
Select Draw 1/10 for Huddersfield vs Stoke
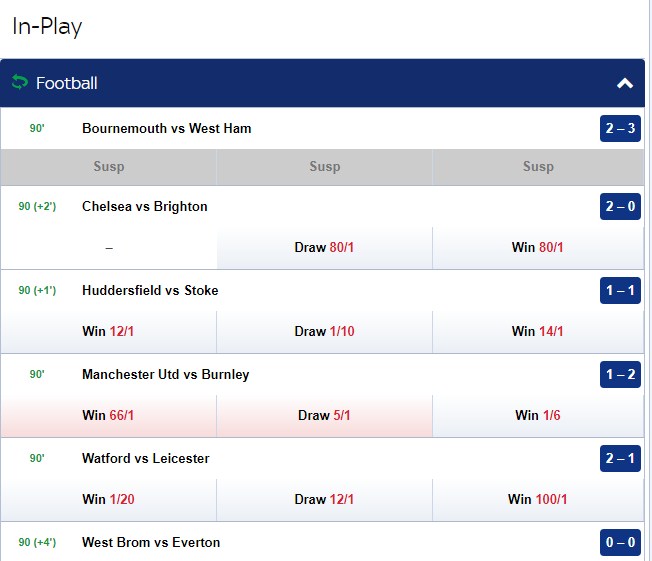324,332
